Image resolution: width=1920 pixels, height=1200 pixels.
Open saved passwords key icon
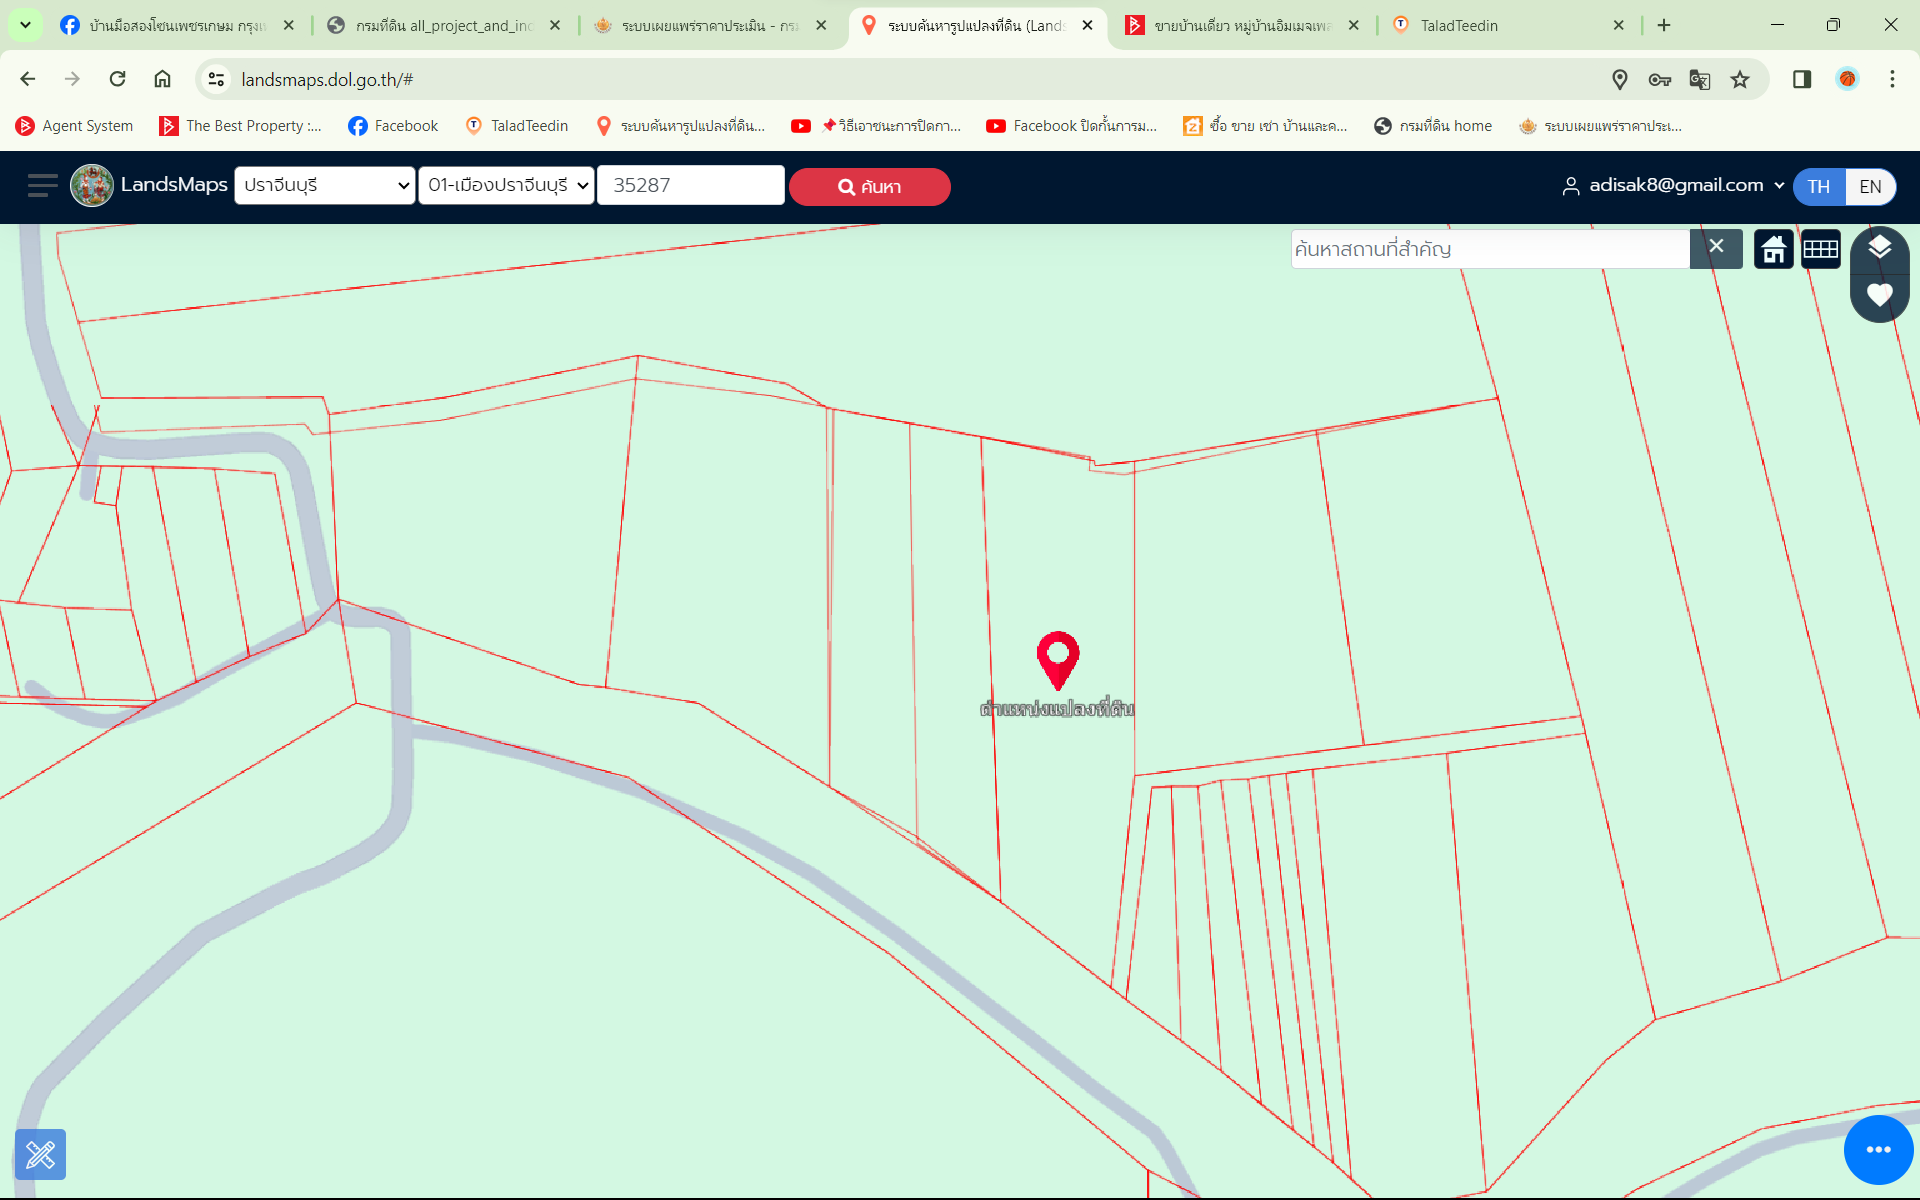1660,79
